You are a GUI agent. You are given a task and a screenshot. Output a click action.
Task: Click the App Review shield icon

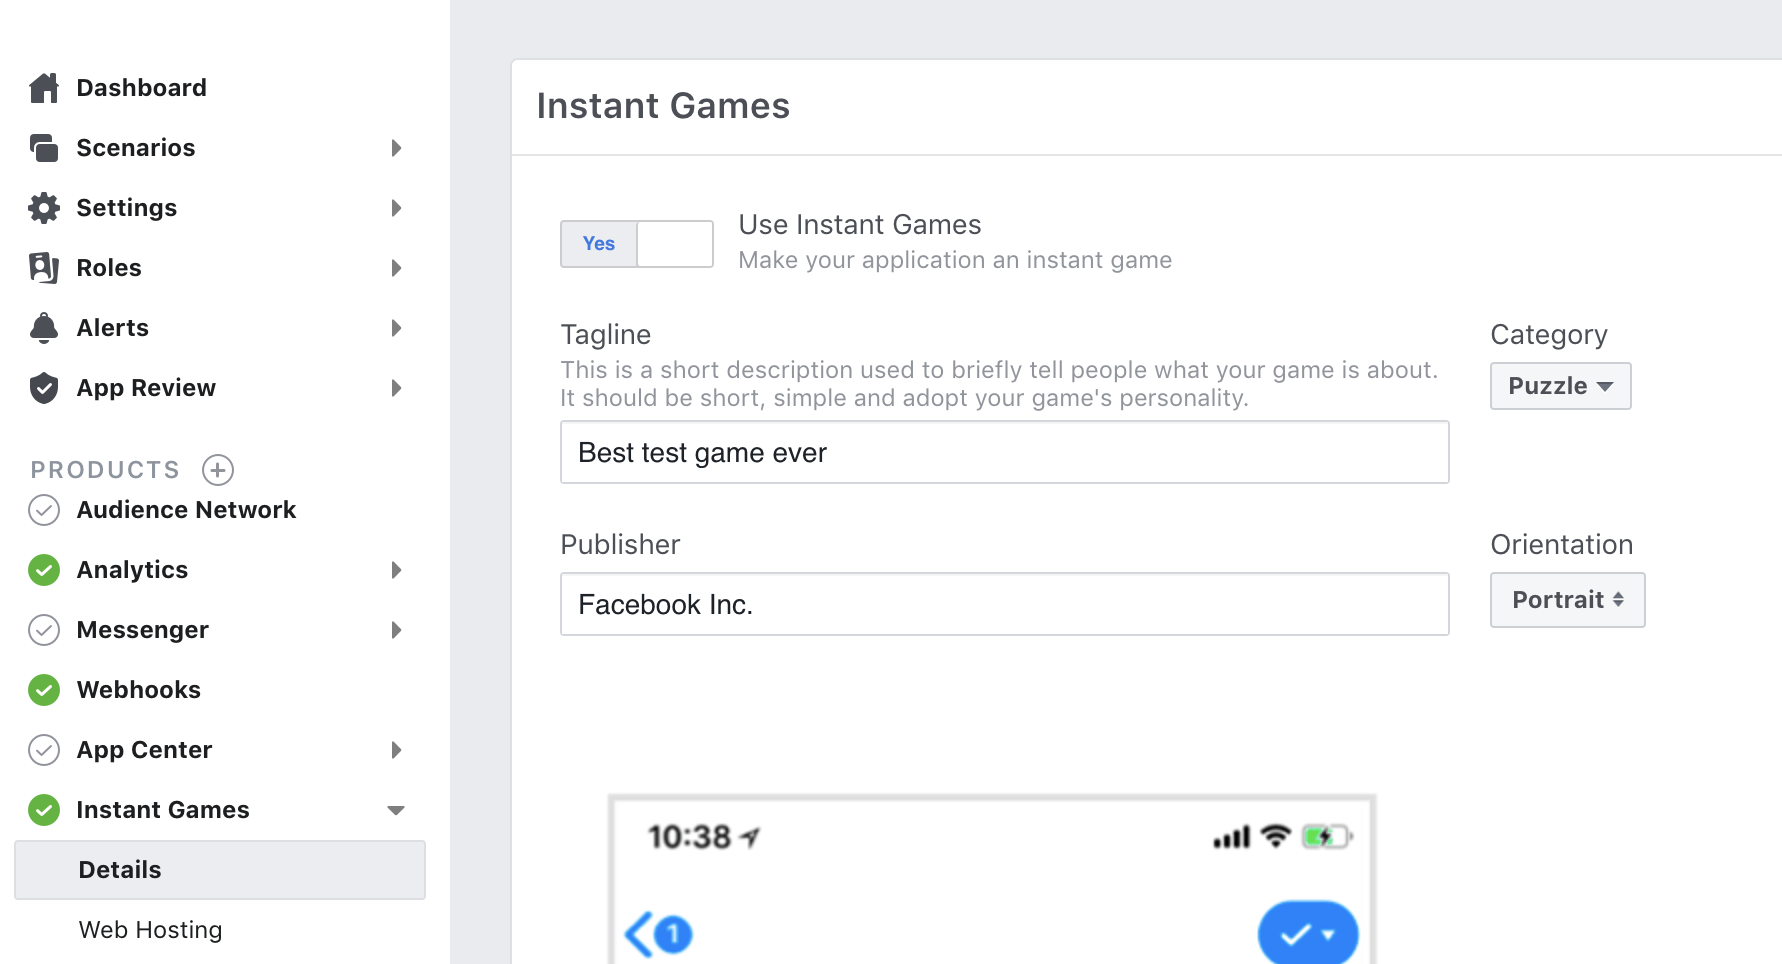44,388
